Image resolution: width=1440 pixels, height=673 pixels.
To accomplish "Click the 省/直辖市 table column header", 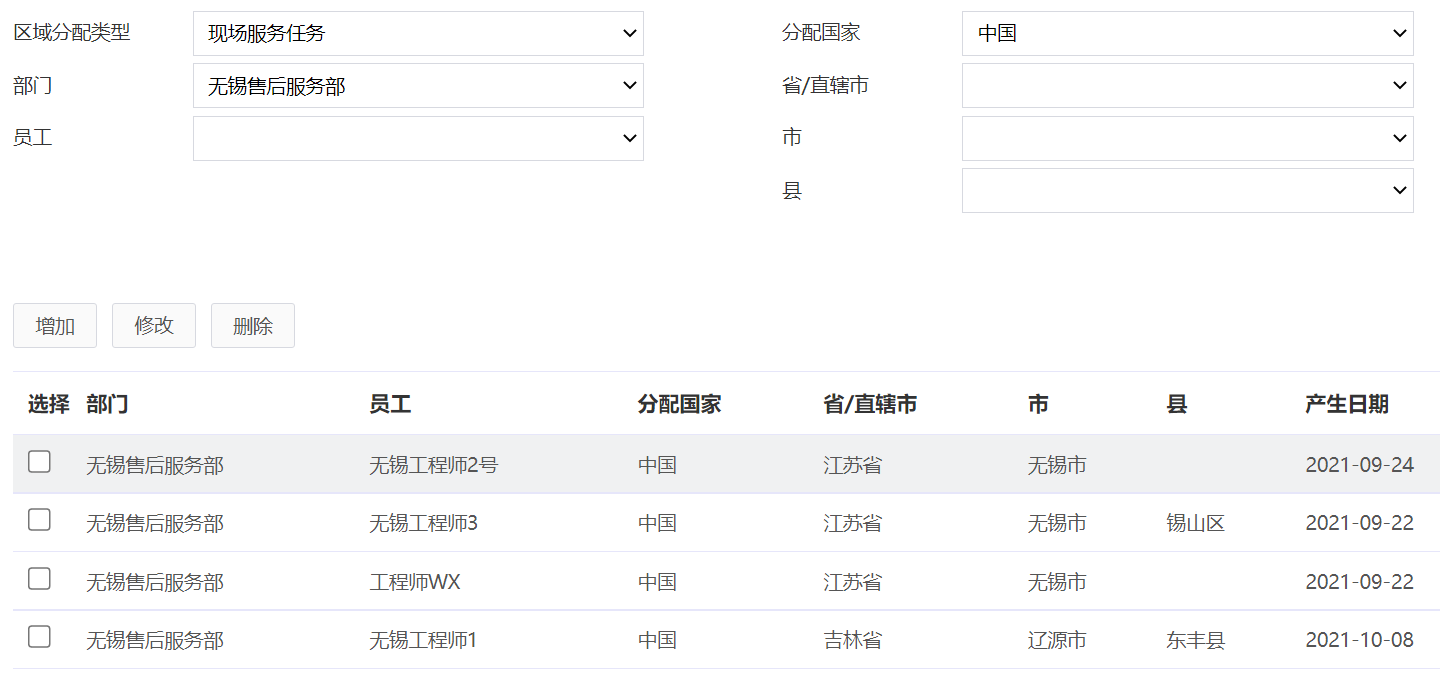I will pos(870,404).
